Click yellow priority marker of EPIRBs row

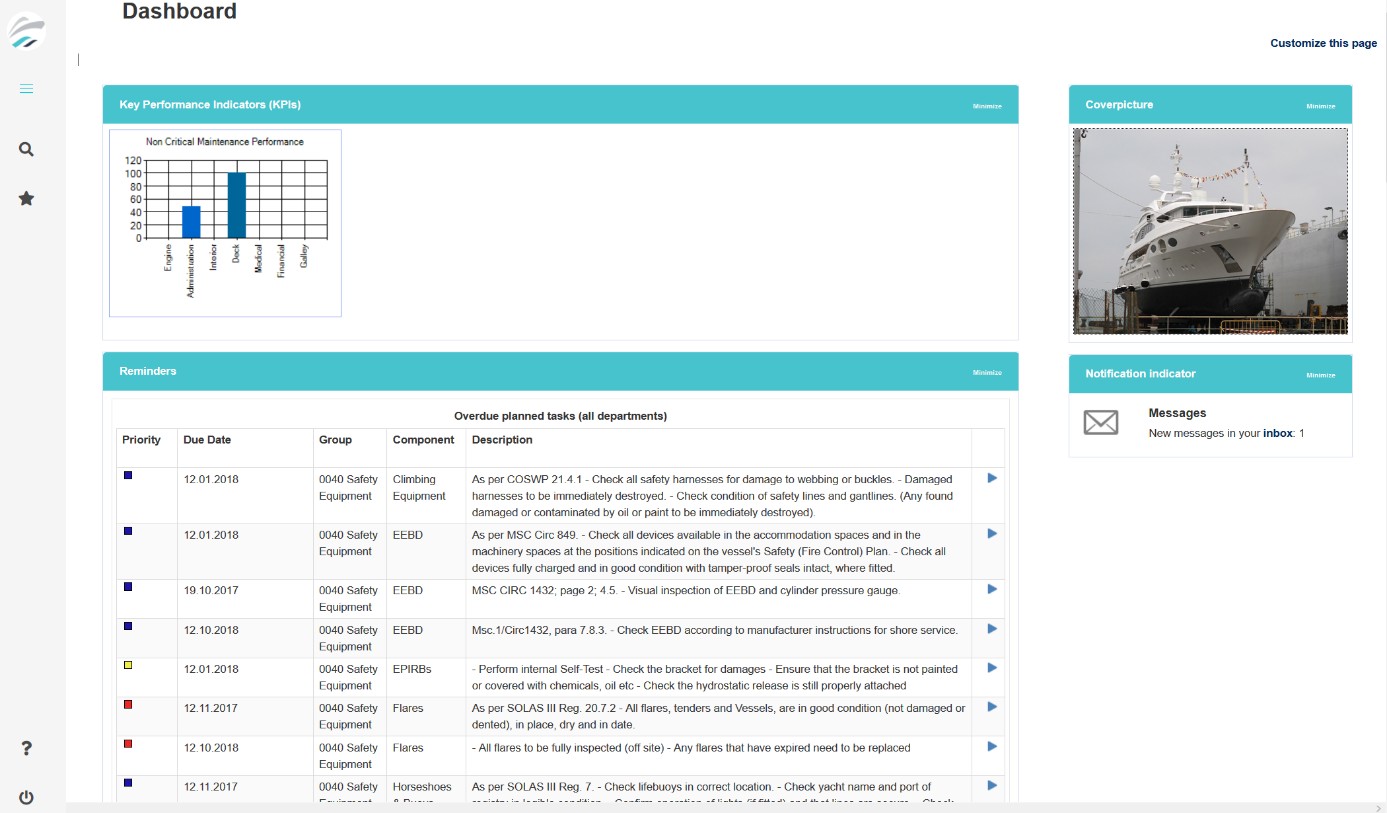[128, 665]
